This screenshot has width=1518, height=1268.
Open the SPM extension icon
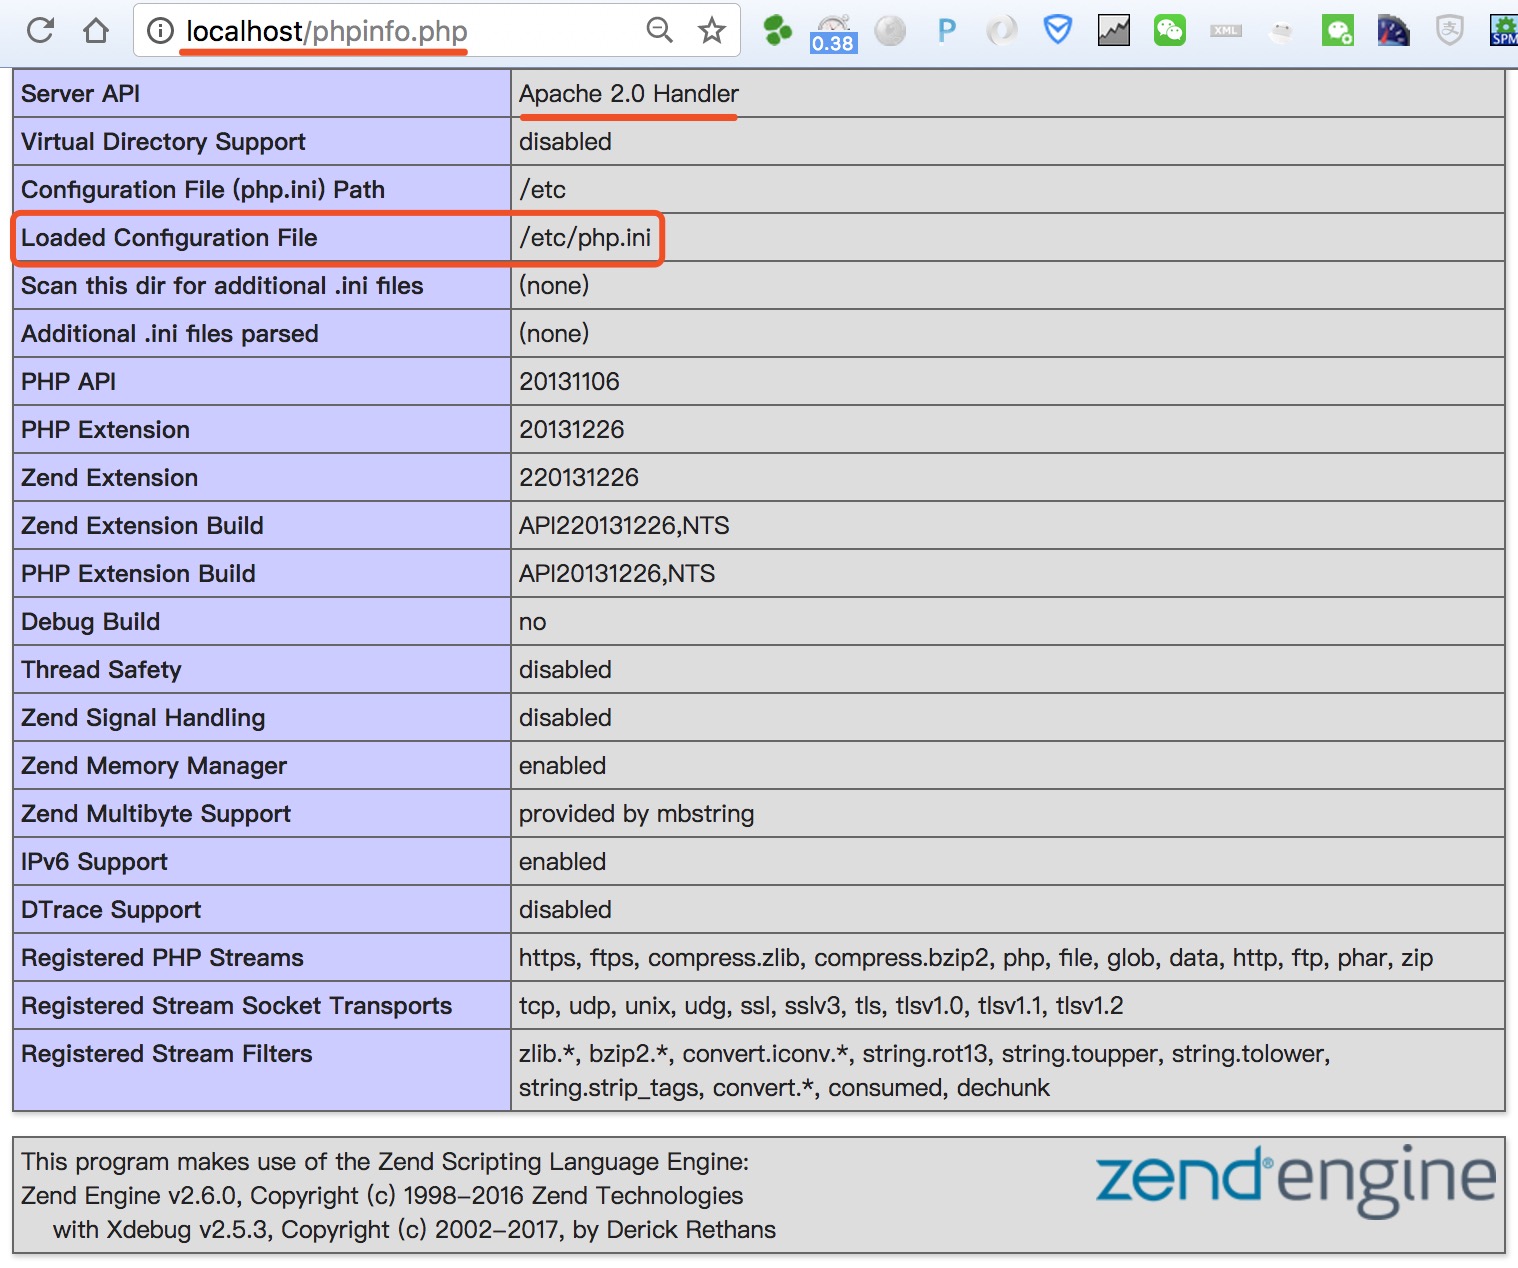pos(1504,30)
